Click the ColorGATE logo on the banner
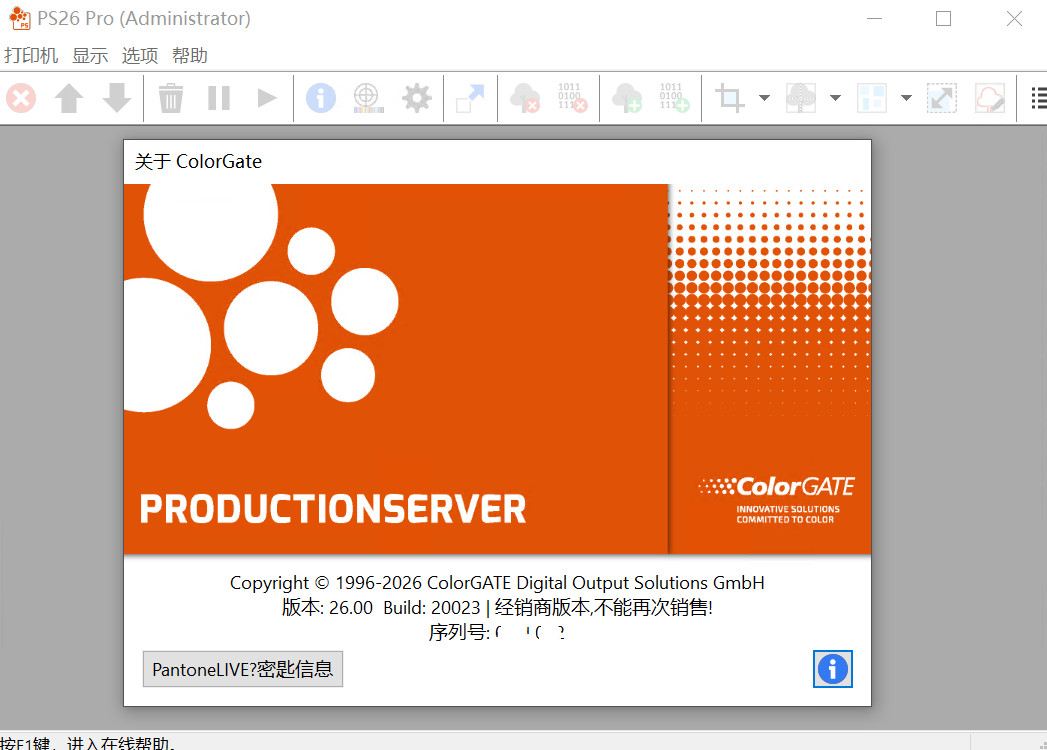The height and width of the screenshot is (750, 1047). (x=776, y=498)
